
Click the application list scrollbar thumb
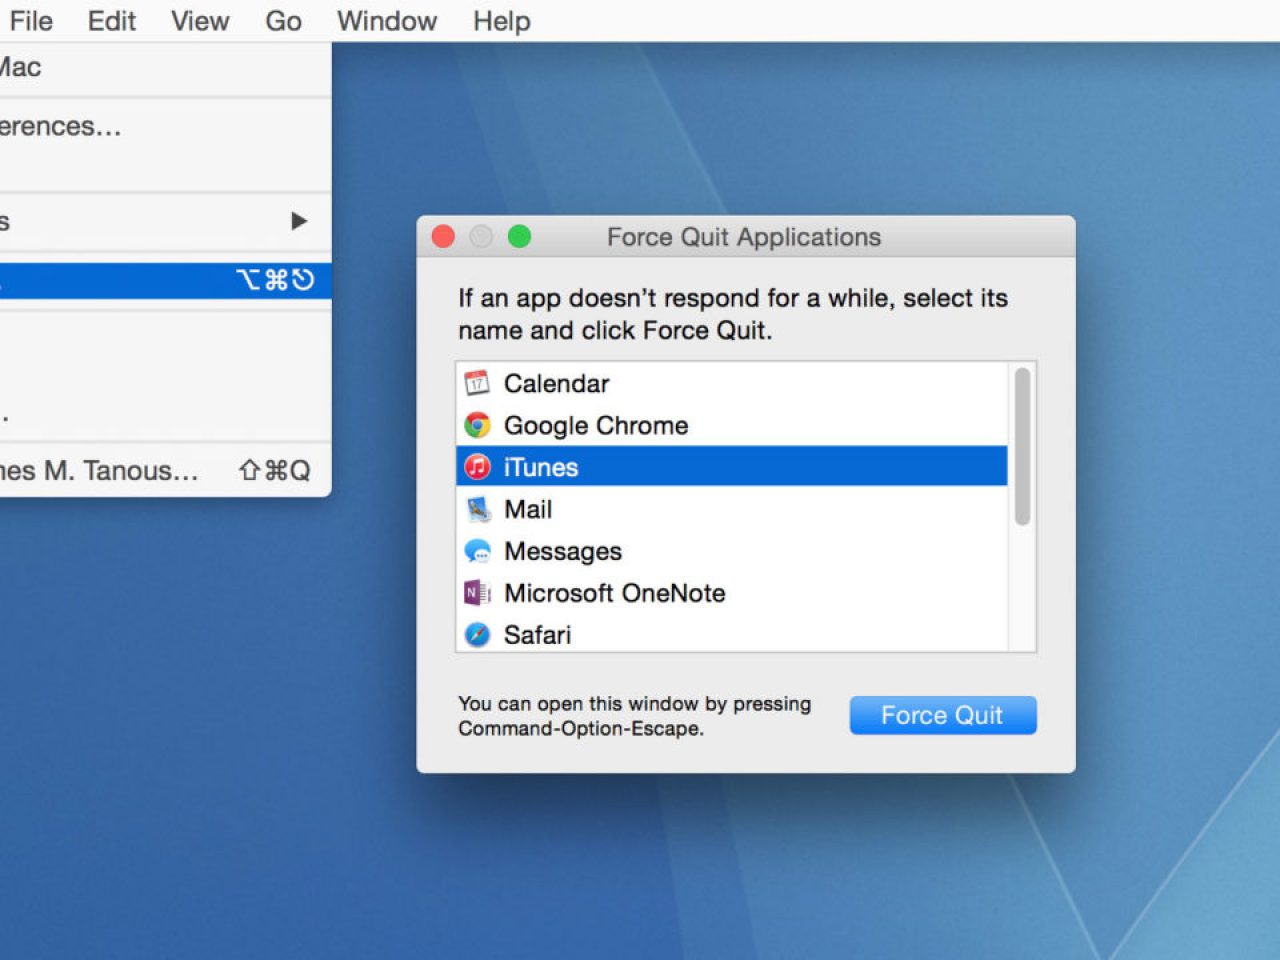pyautogui.click(x=1022, y=446)
